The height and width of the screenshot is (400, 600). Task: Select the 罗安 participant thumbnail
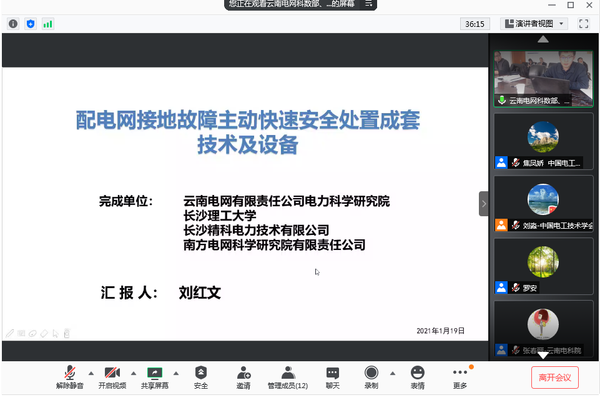(543, 265)
